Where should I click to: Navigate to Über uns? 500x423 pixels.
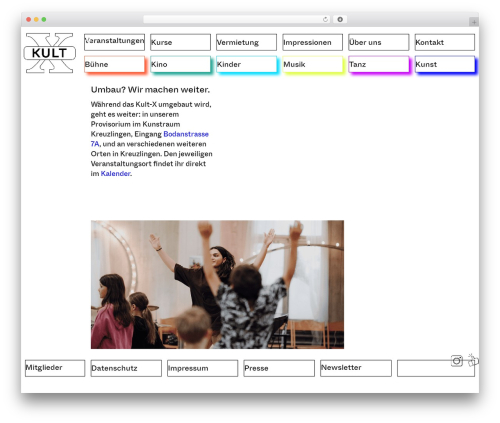tap(379, 42)
